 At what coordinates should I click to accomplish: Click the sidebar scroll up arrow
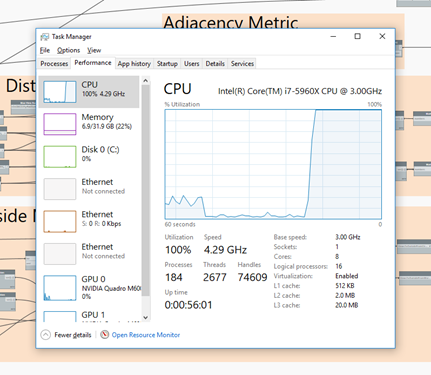pos(145,81)
